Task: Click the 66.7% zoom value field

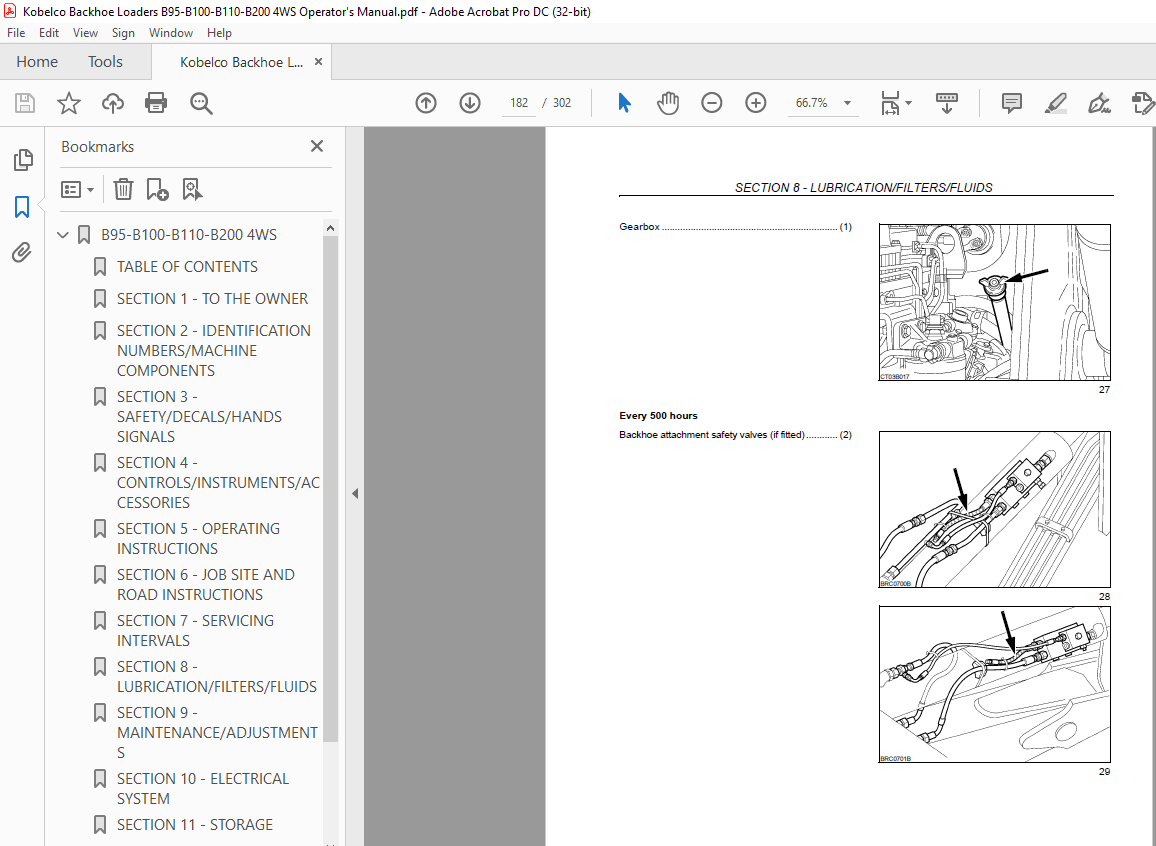Action: tap(812, 103)
